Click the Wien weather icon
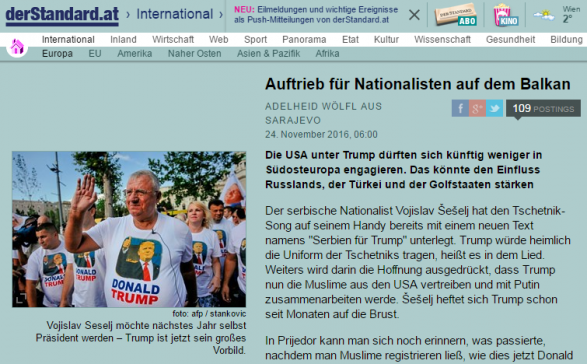 tap(544, 15)
